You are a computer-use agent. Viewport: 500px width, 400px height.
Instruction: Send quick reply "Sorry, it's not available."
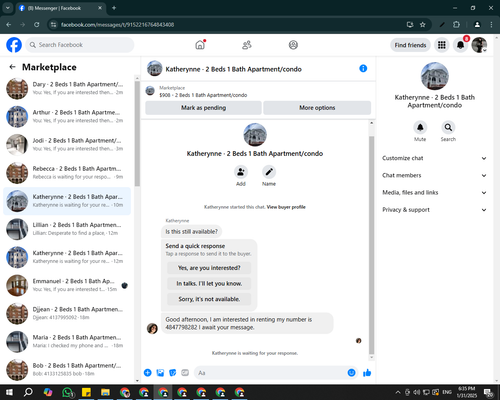(209, 299)
